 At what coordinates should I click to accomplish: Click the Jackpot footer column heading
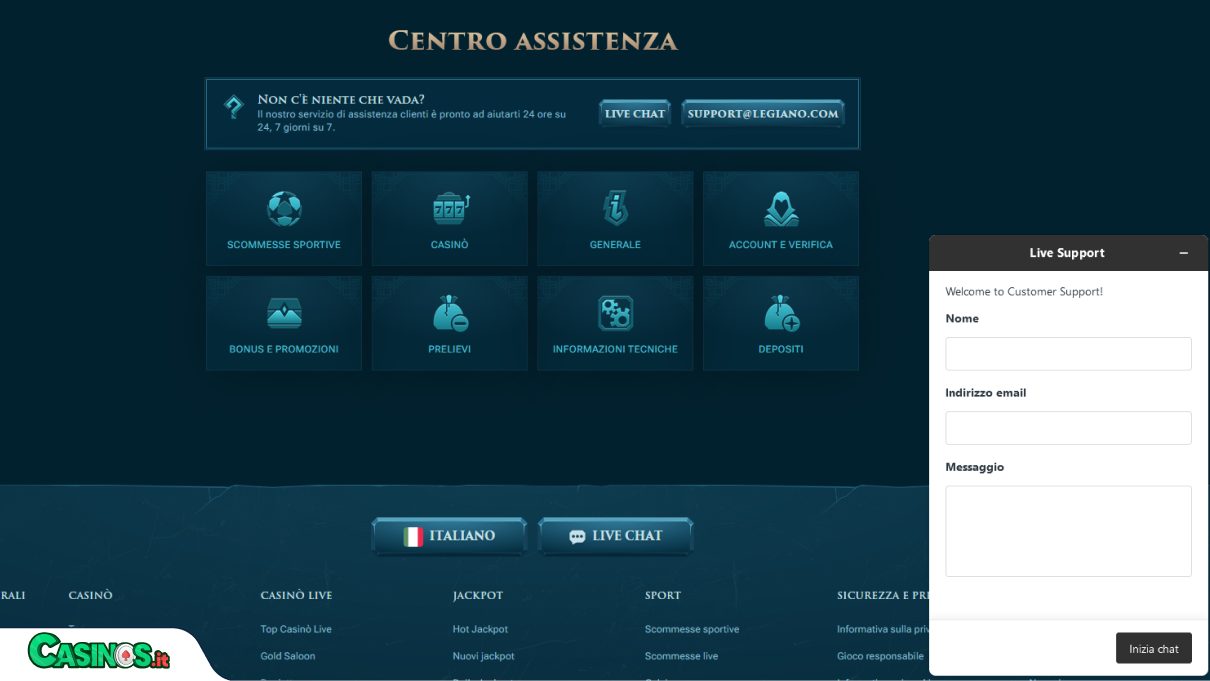click(x=478, y=595)
